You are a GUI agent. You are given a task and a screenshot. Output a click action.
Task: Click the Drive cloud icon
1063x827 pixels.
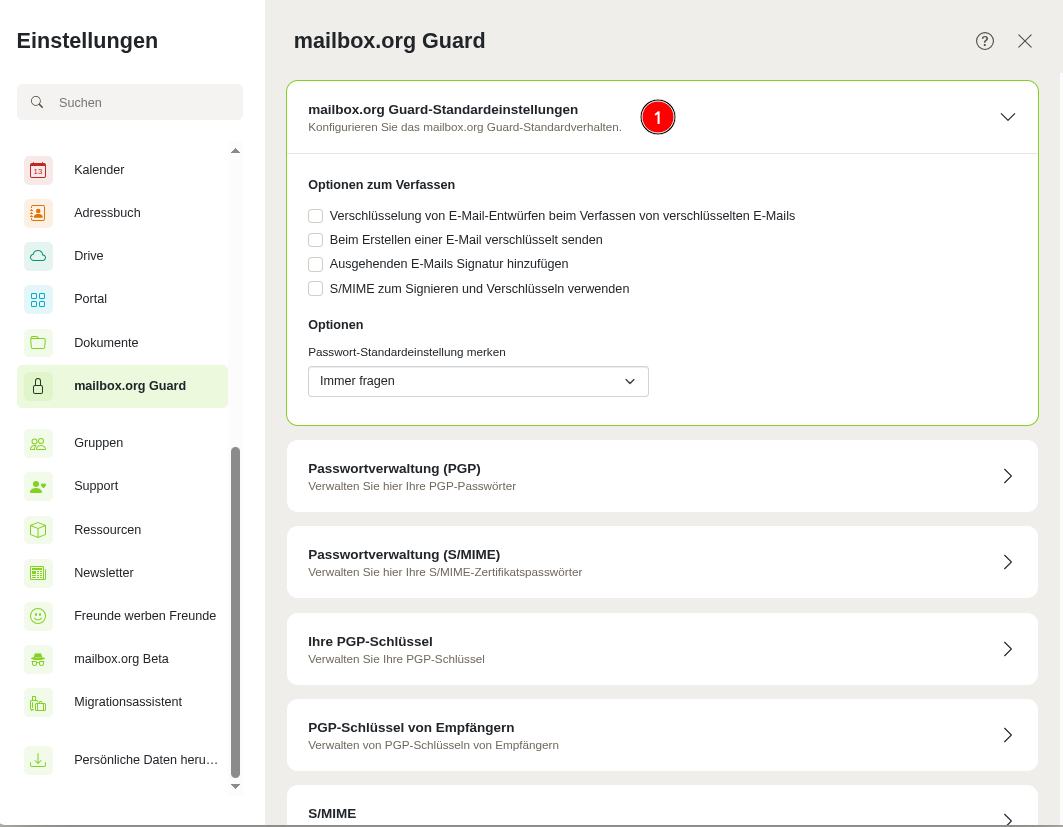[38, 256]
